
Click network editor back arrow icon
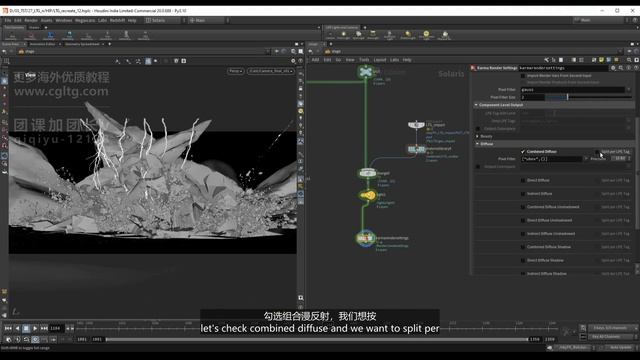pyautogui.click(x=311, y=51)
